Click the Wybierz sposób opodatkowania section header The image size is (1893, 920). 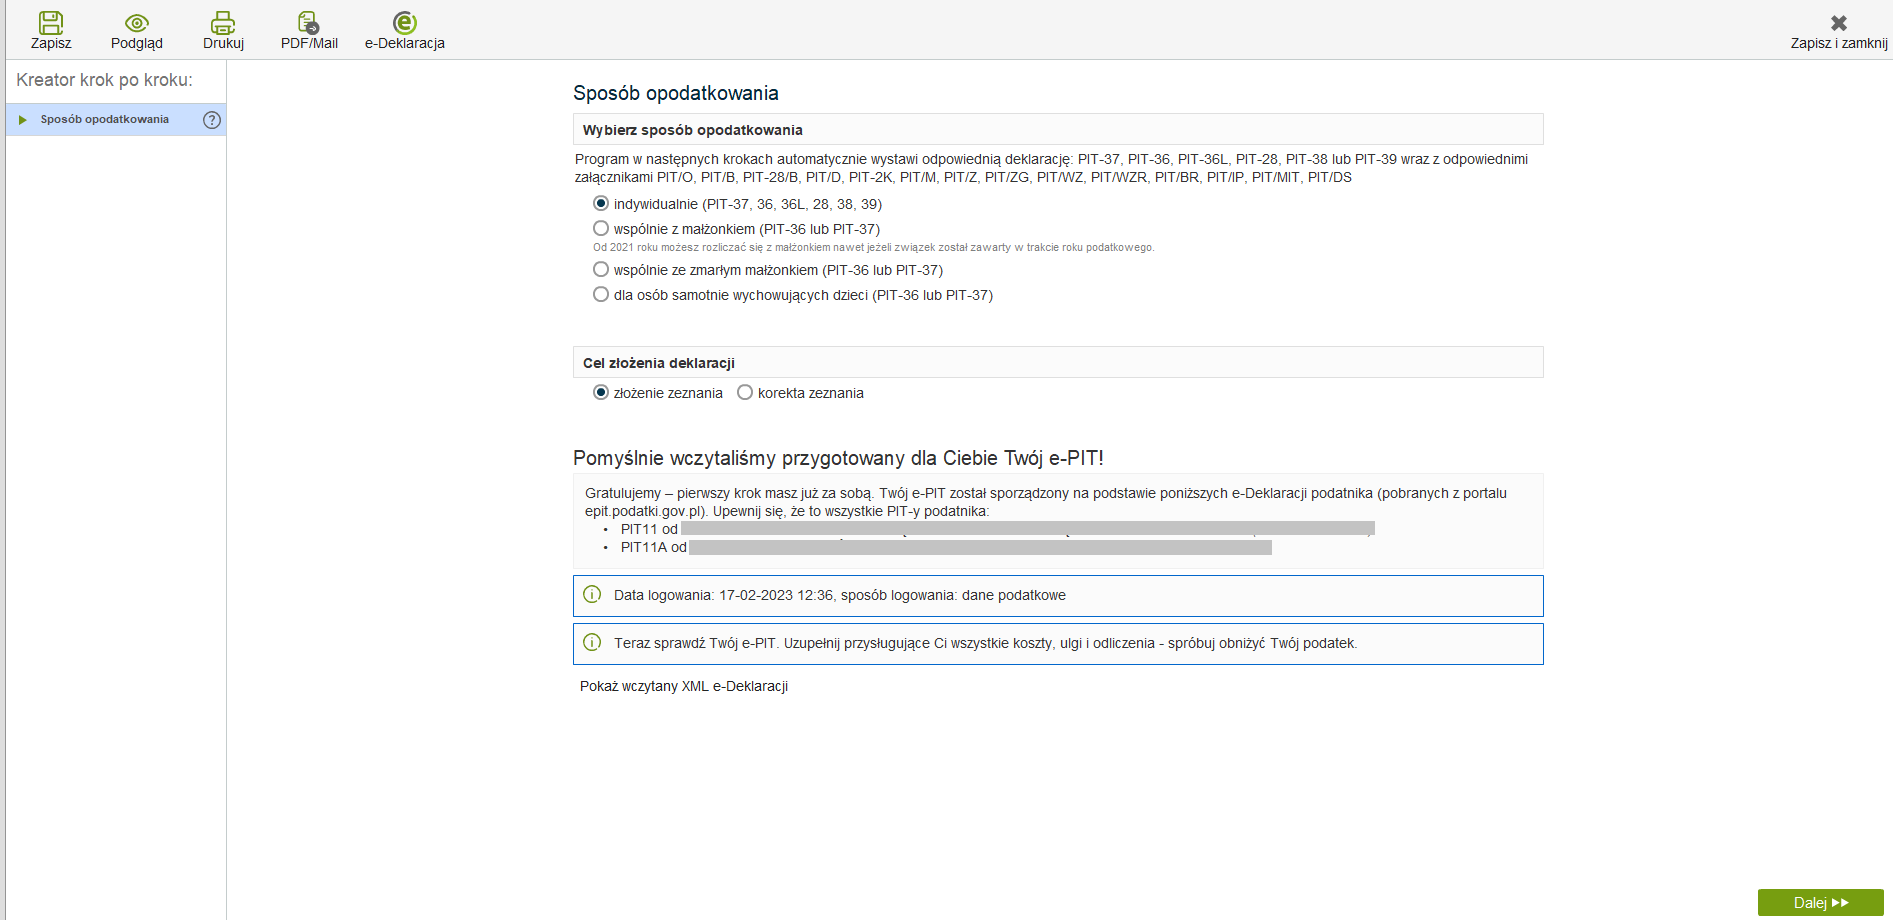tap(692, 130)
